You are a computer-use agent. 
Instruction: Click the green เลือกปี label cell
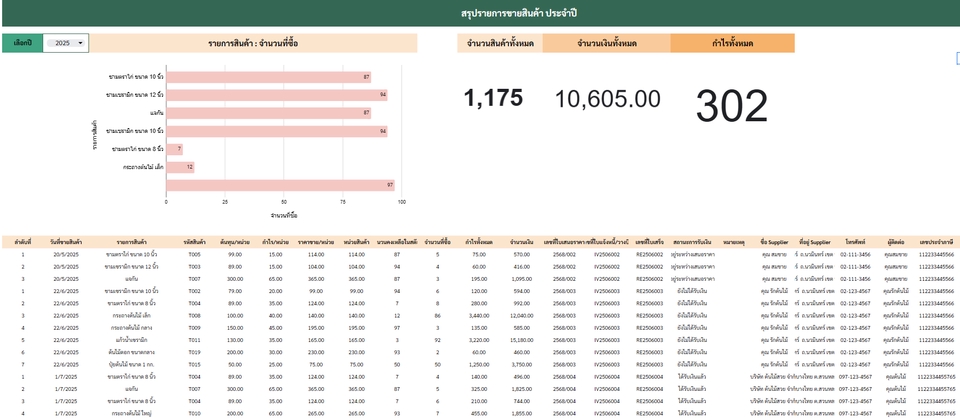click(22, 43)
